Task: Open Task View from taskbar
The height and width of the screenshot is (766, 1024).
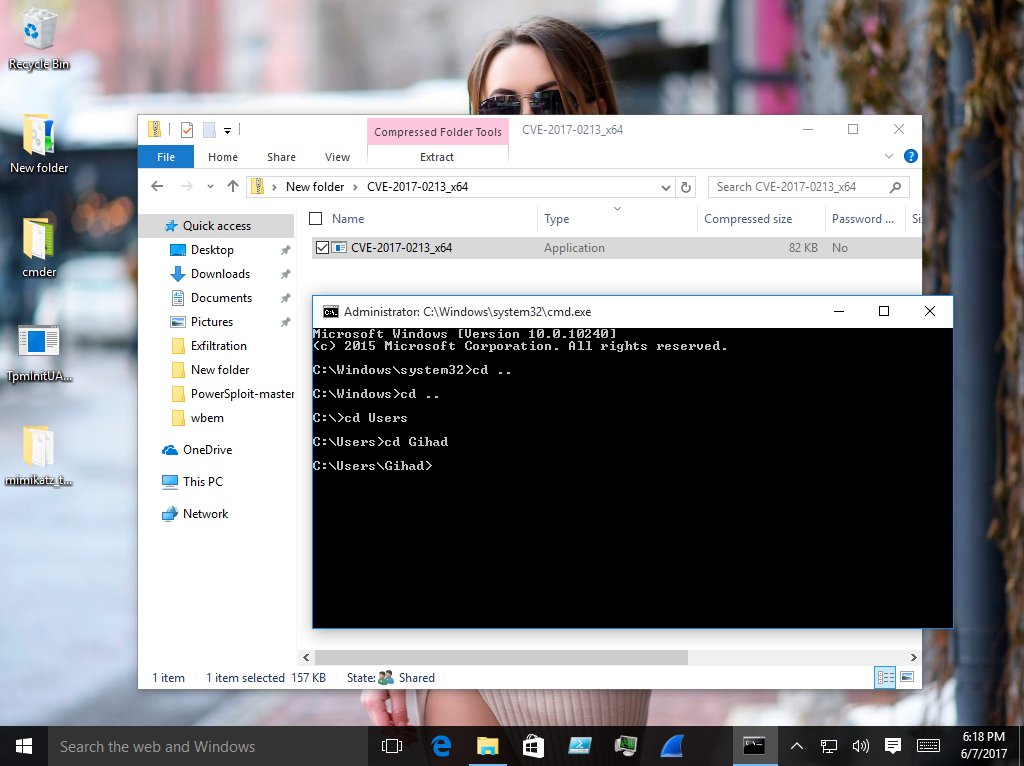Action: point(392,746)
